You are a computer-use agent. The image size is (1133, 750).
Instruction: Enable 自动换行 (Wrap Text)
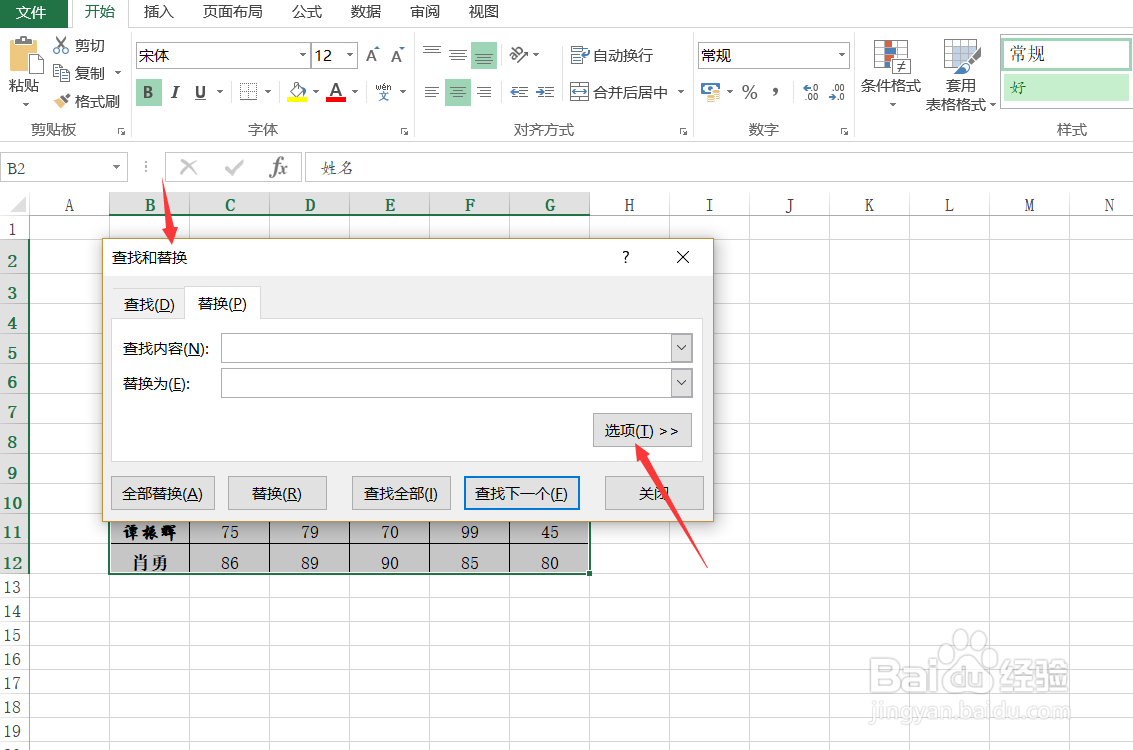click(x=611, y=55)
